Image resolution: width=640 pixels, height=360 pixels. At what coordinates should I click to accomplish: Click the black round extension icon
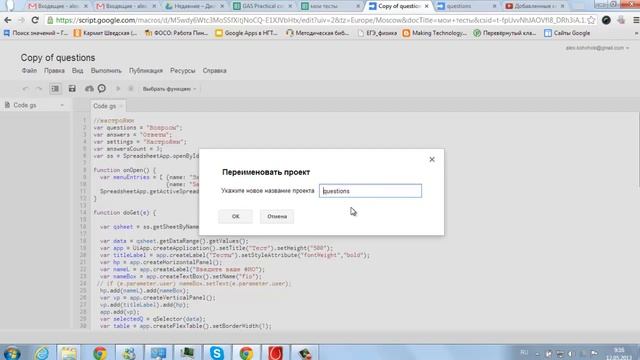pos(606,20)
